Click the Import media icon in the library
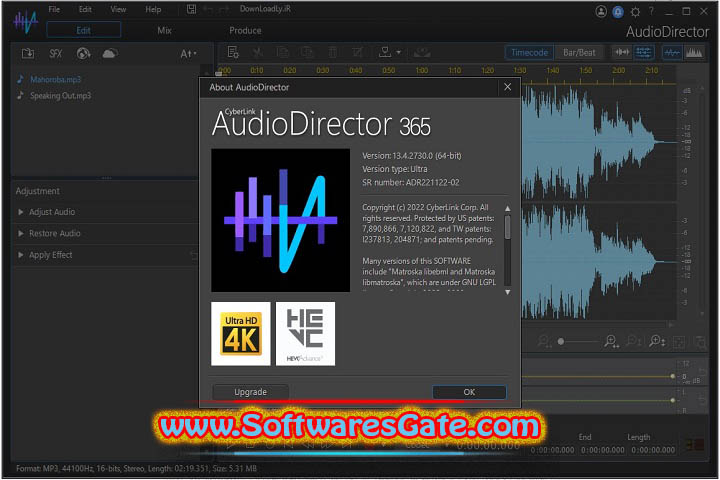The width and height of the screenshot is (720, 480). [x=28, y=54]
